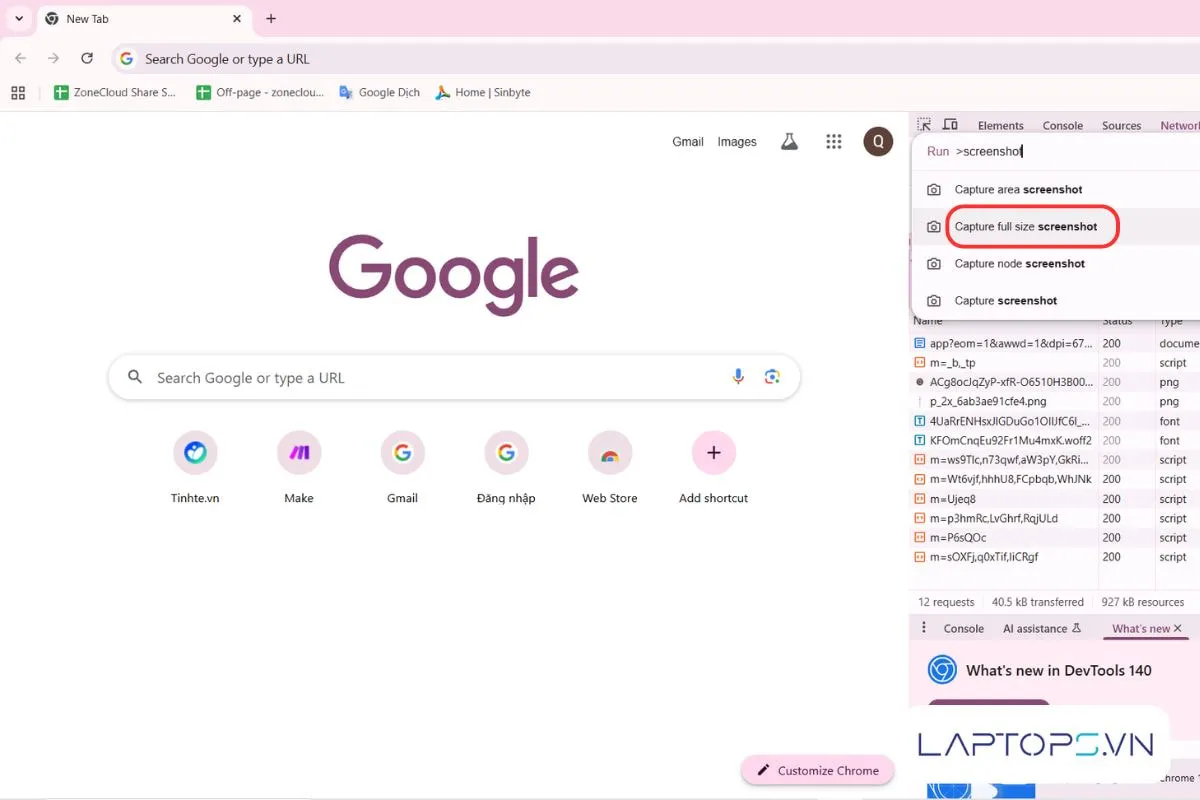
Task: Open the Google apps launcher grid
Action: click(x=834, y=141)
